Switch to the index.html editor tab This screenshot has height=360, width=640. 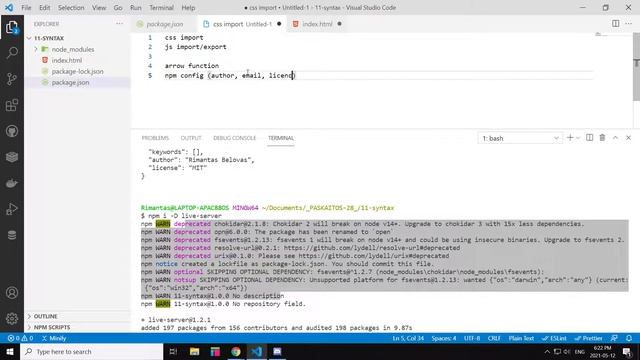pyautogui.click(x=317, y=24)
